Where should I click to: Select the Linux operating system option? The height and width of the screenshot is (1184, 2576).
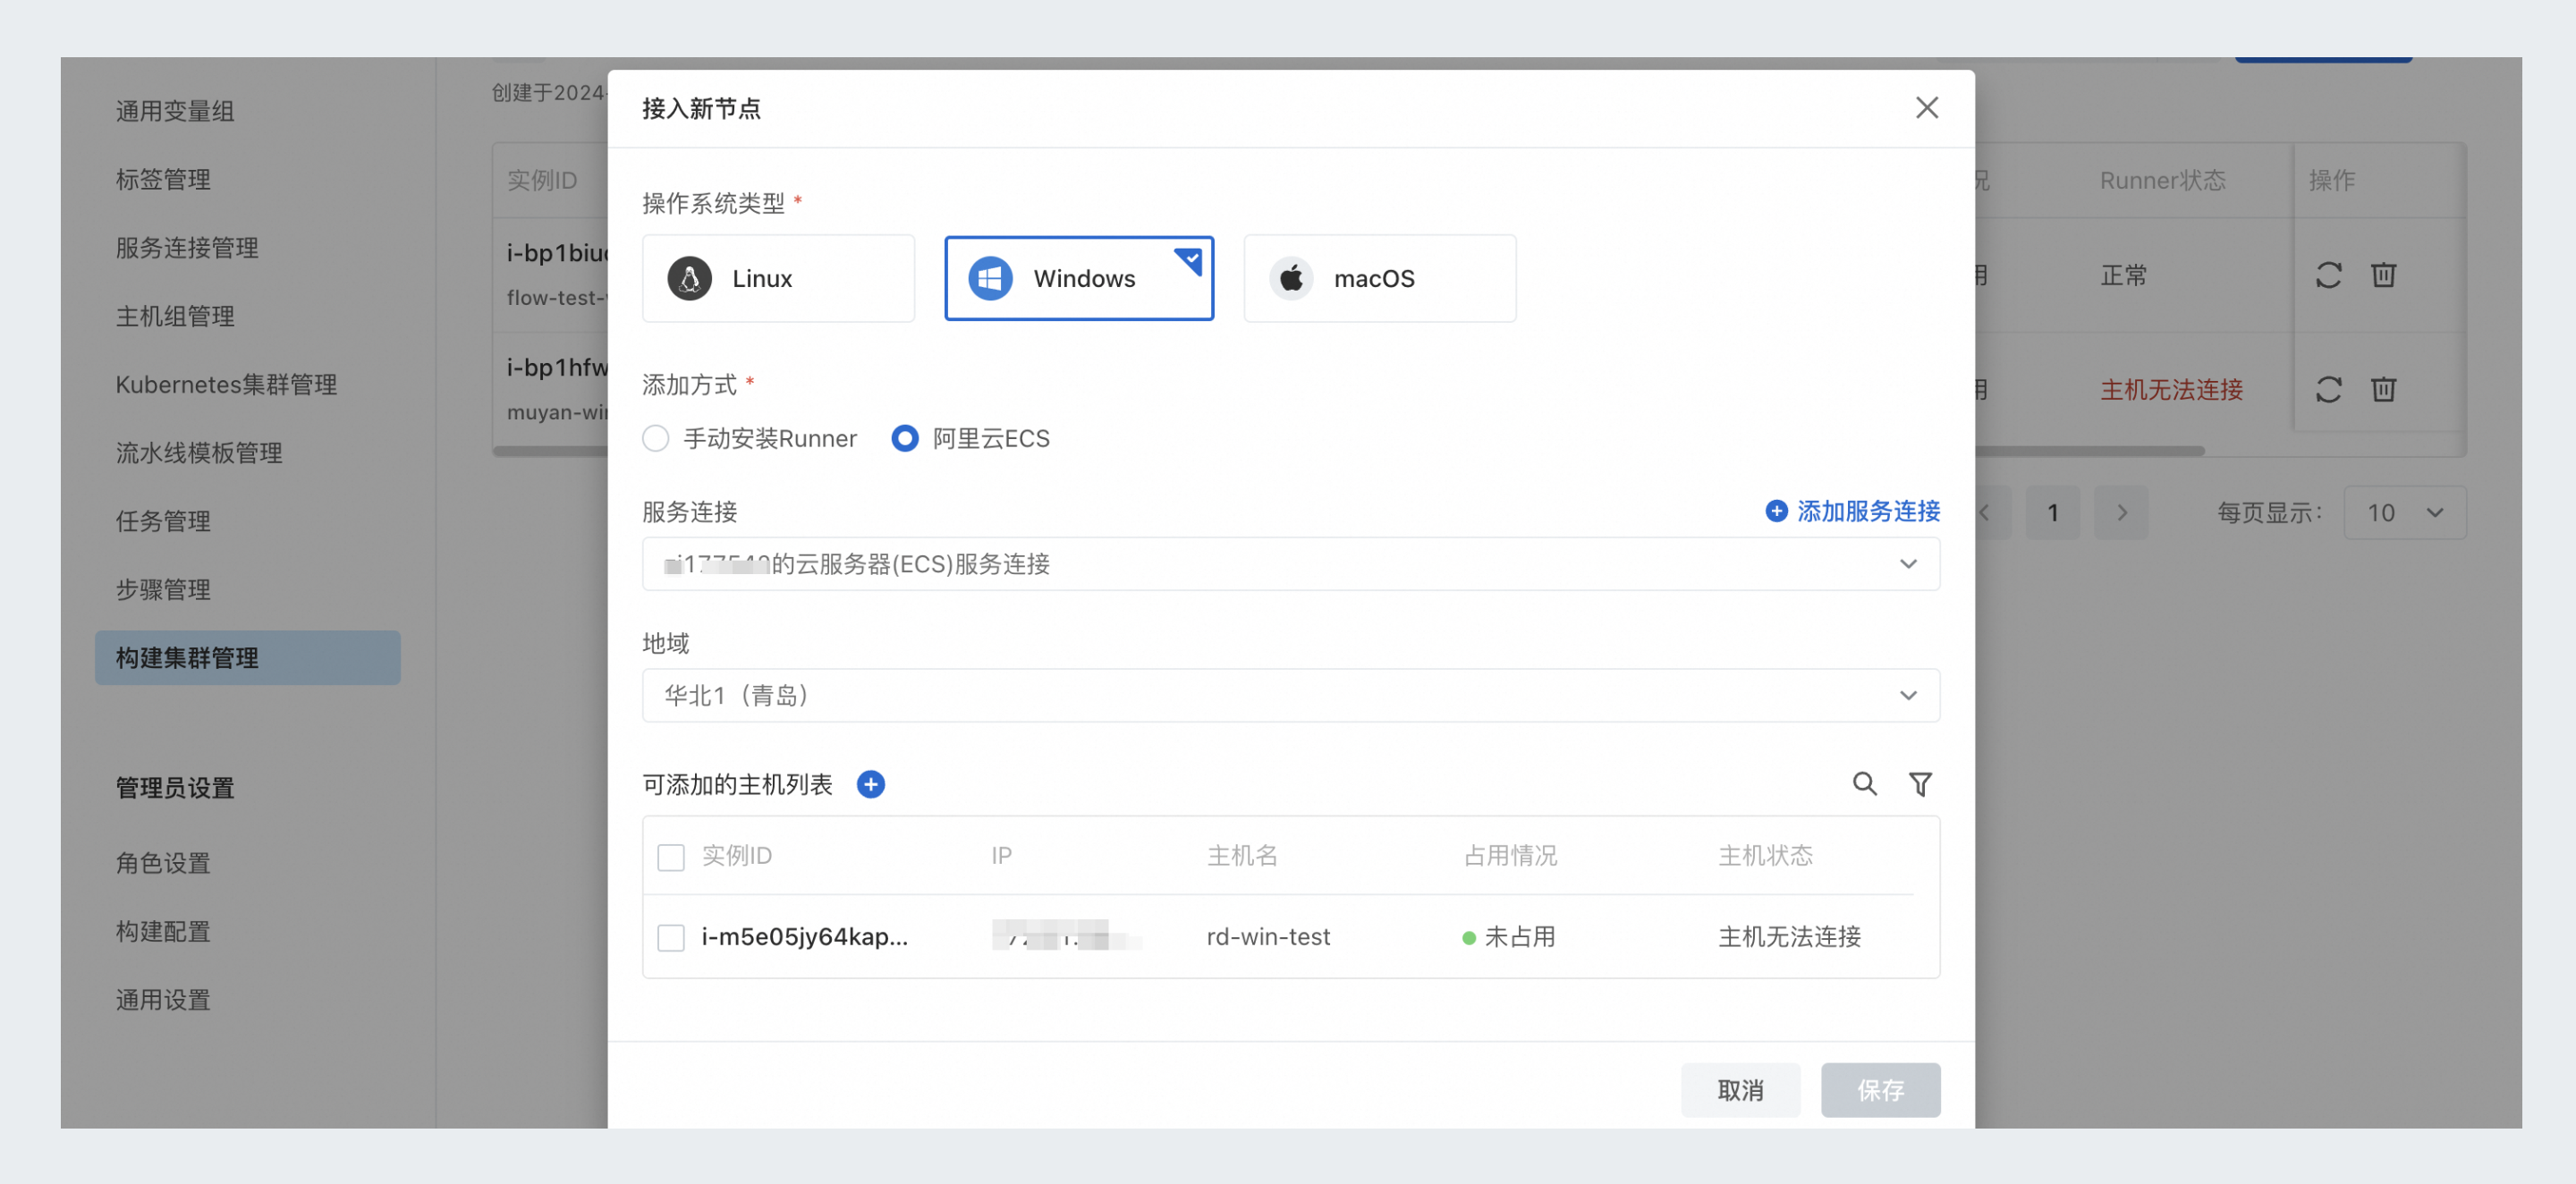(778, 278)
